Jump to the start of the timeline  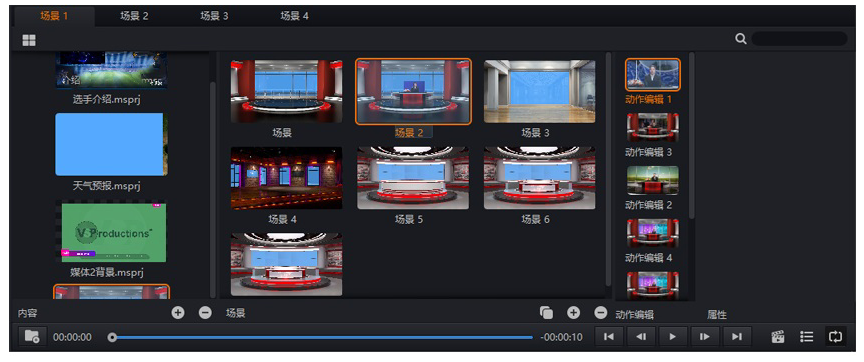pyautogui.click(x=609, y=336)
